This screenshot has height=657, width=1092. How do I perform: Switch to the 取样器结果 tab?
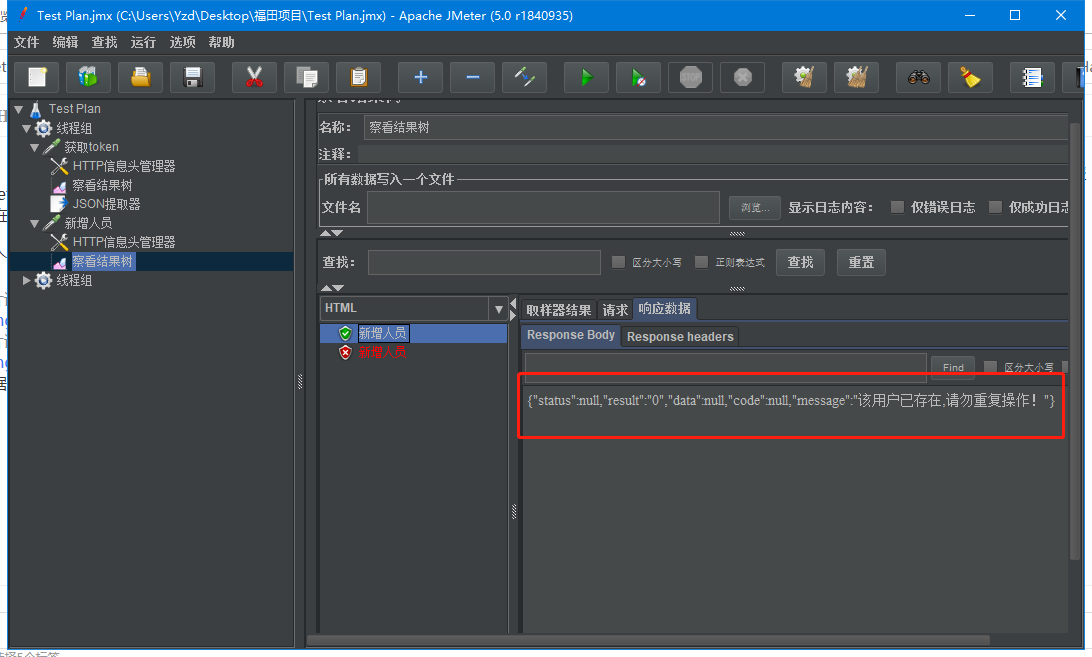pyautogui.click(x=559, y=310)
